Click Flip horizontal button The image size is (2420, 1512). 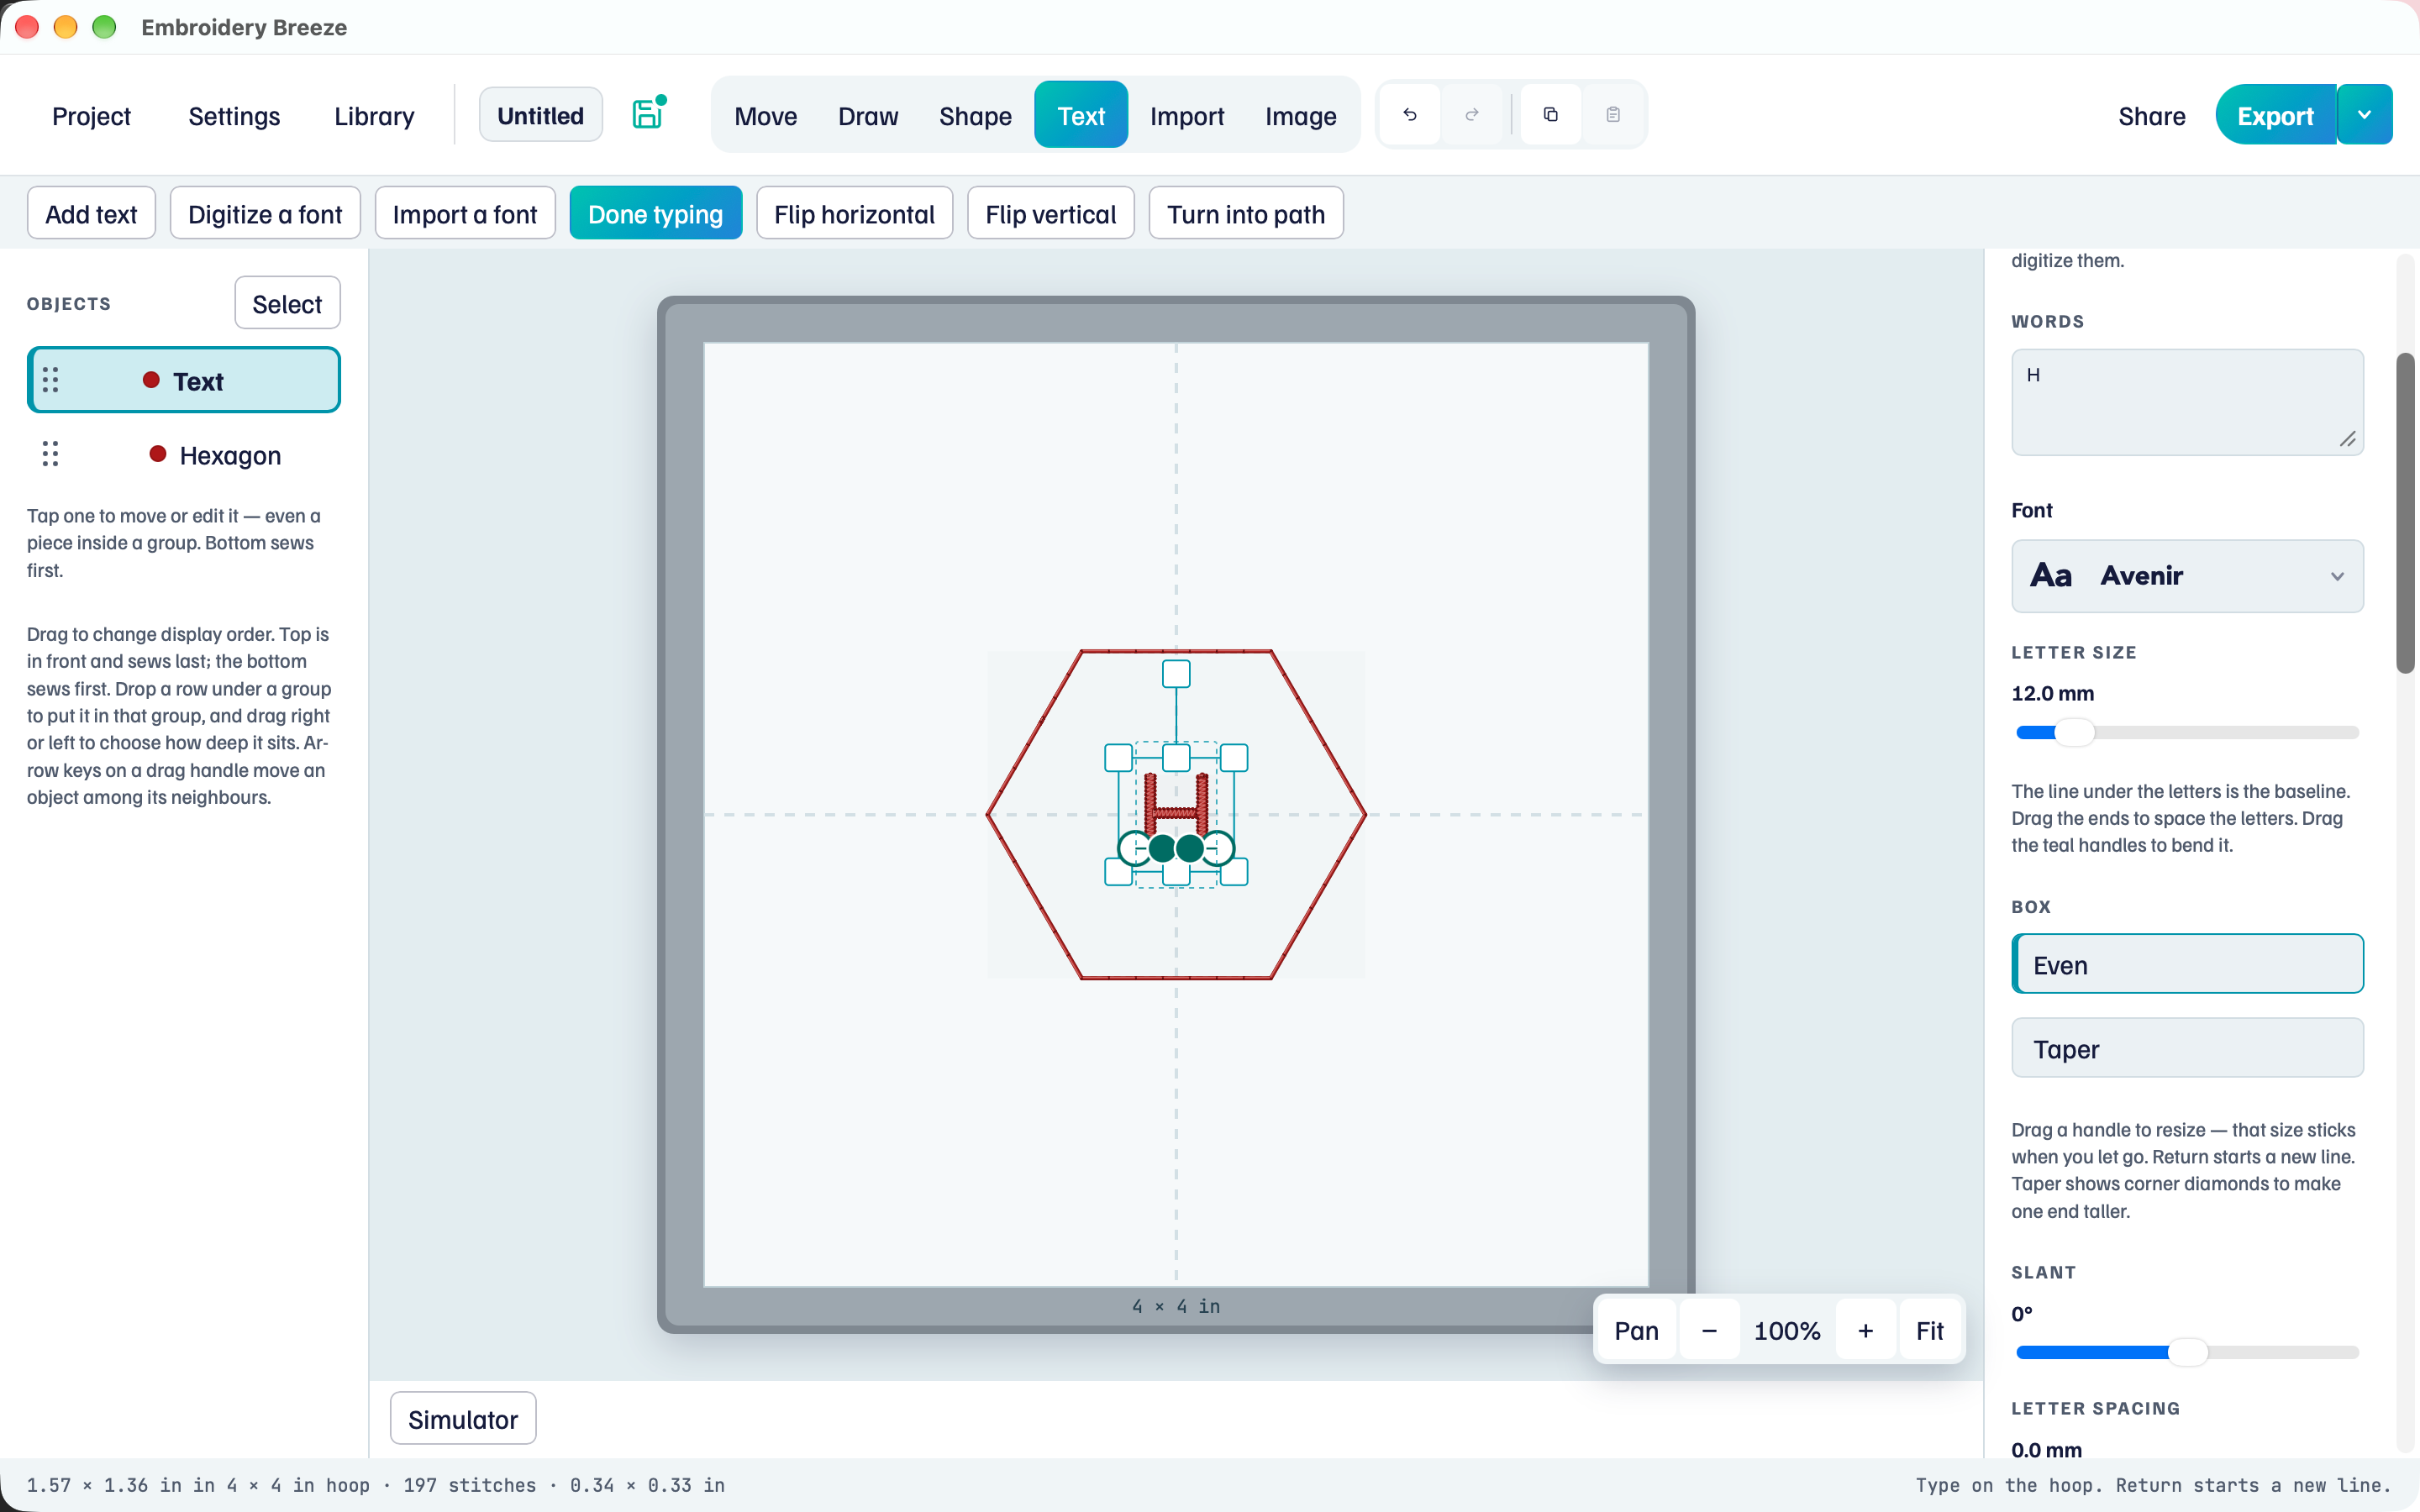pyautogui.click(x=854, y=213)
